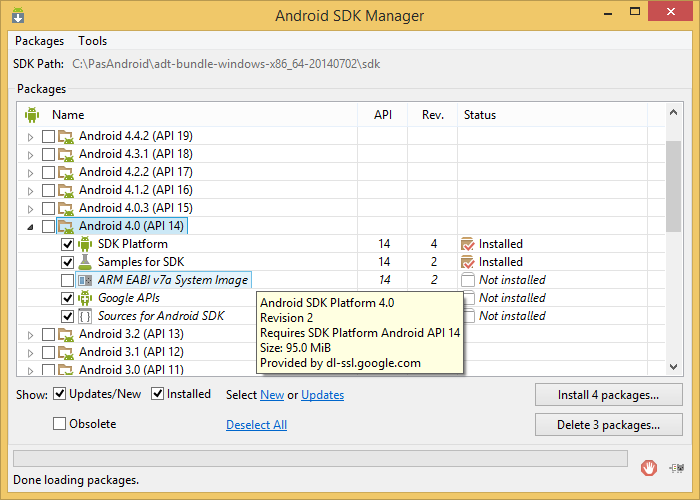The width and height of the screenshot is (700, 500).
Task: Check the ARM EABI v7a System Image checkbox
Action: coord(67,280)
